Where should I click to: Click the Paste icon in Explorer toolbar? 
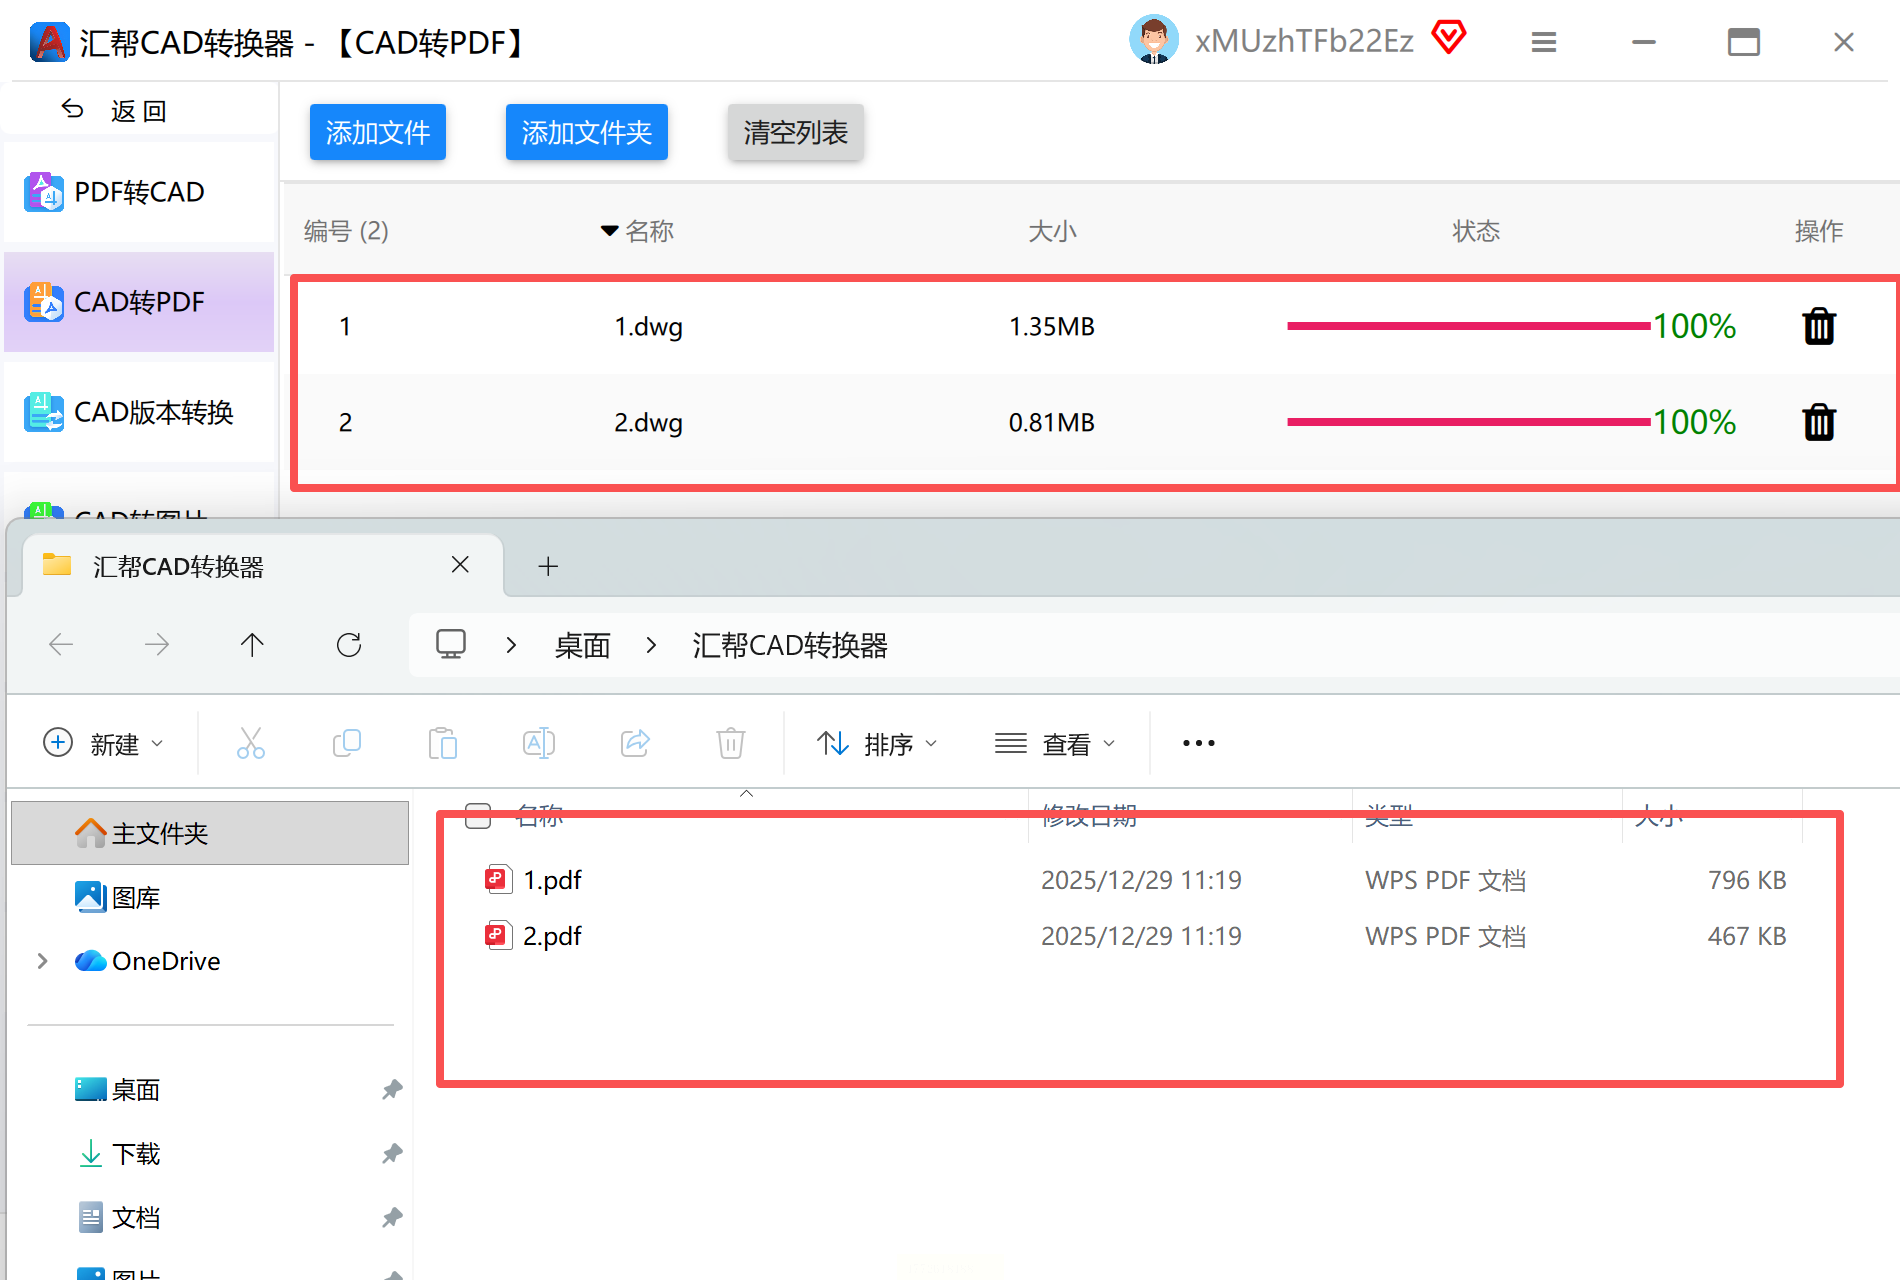[443, 743]
